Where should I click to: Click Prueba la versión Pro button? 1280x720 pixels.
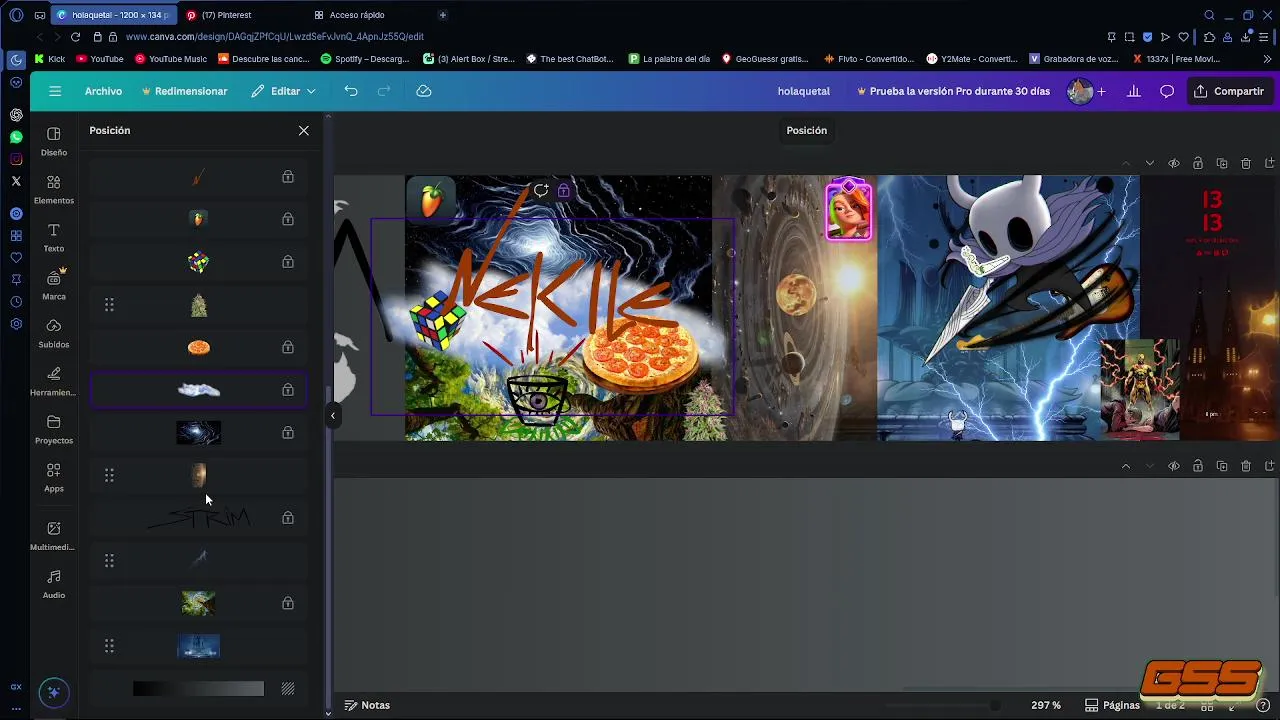click(954, 91)
